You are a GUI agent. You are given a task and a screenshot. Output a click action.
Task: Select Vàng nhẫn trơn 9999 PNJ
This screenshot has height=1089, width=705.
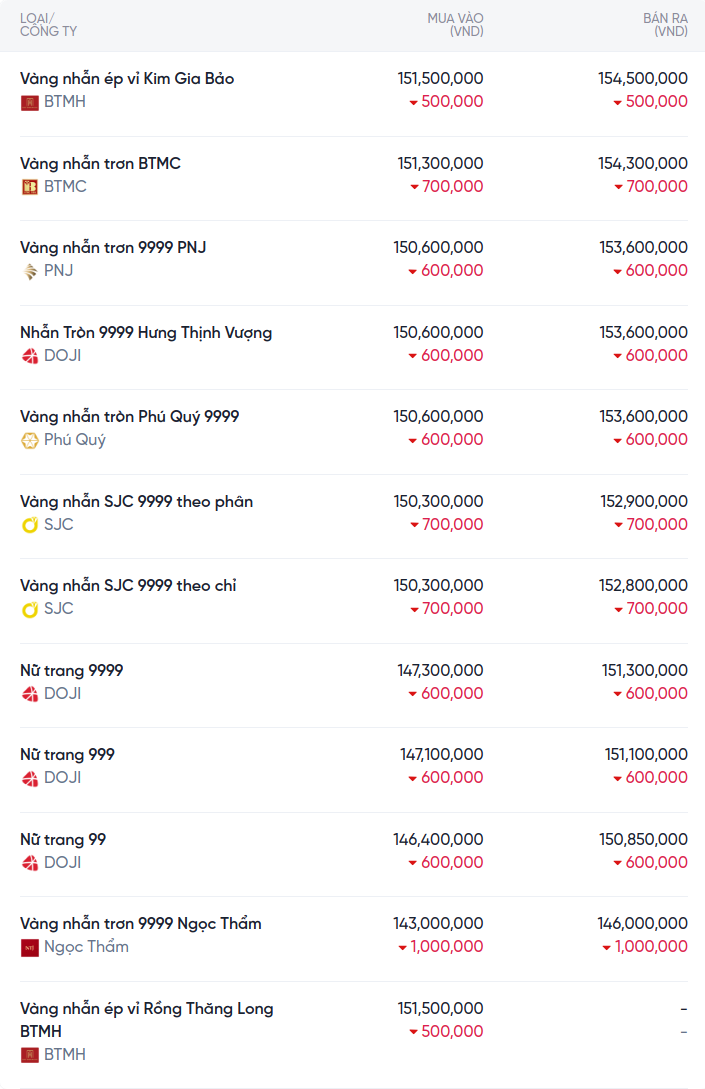(113, 247)
